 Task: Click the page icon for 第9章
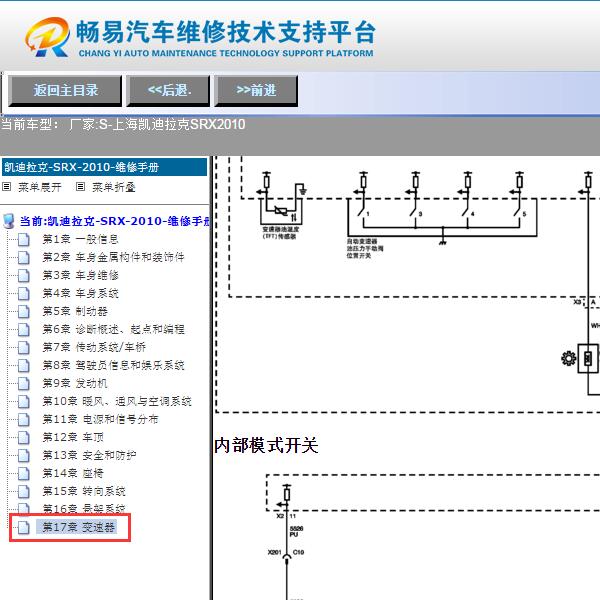click(24, 383)
